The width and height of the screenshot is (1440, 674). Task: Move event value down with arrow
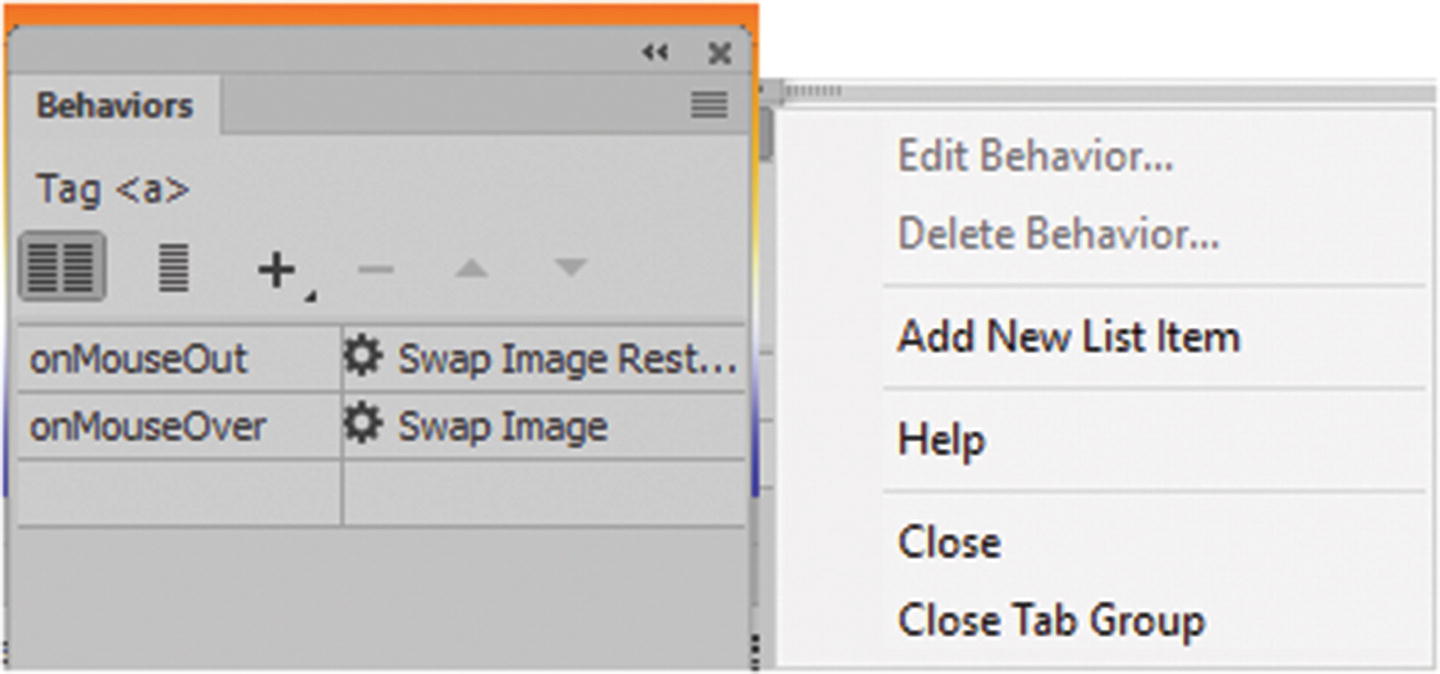pyautogui.click(x=570, y=268)
